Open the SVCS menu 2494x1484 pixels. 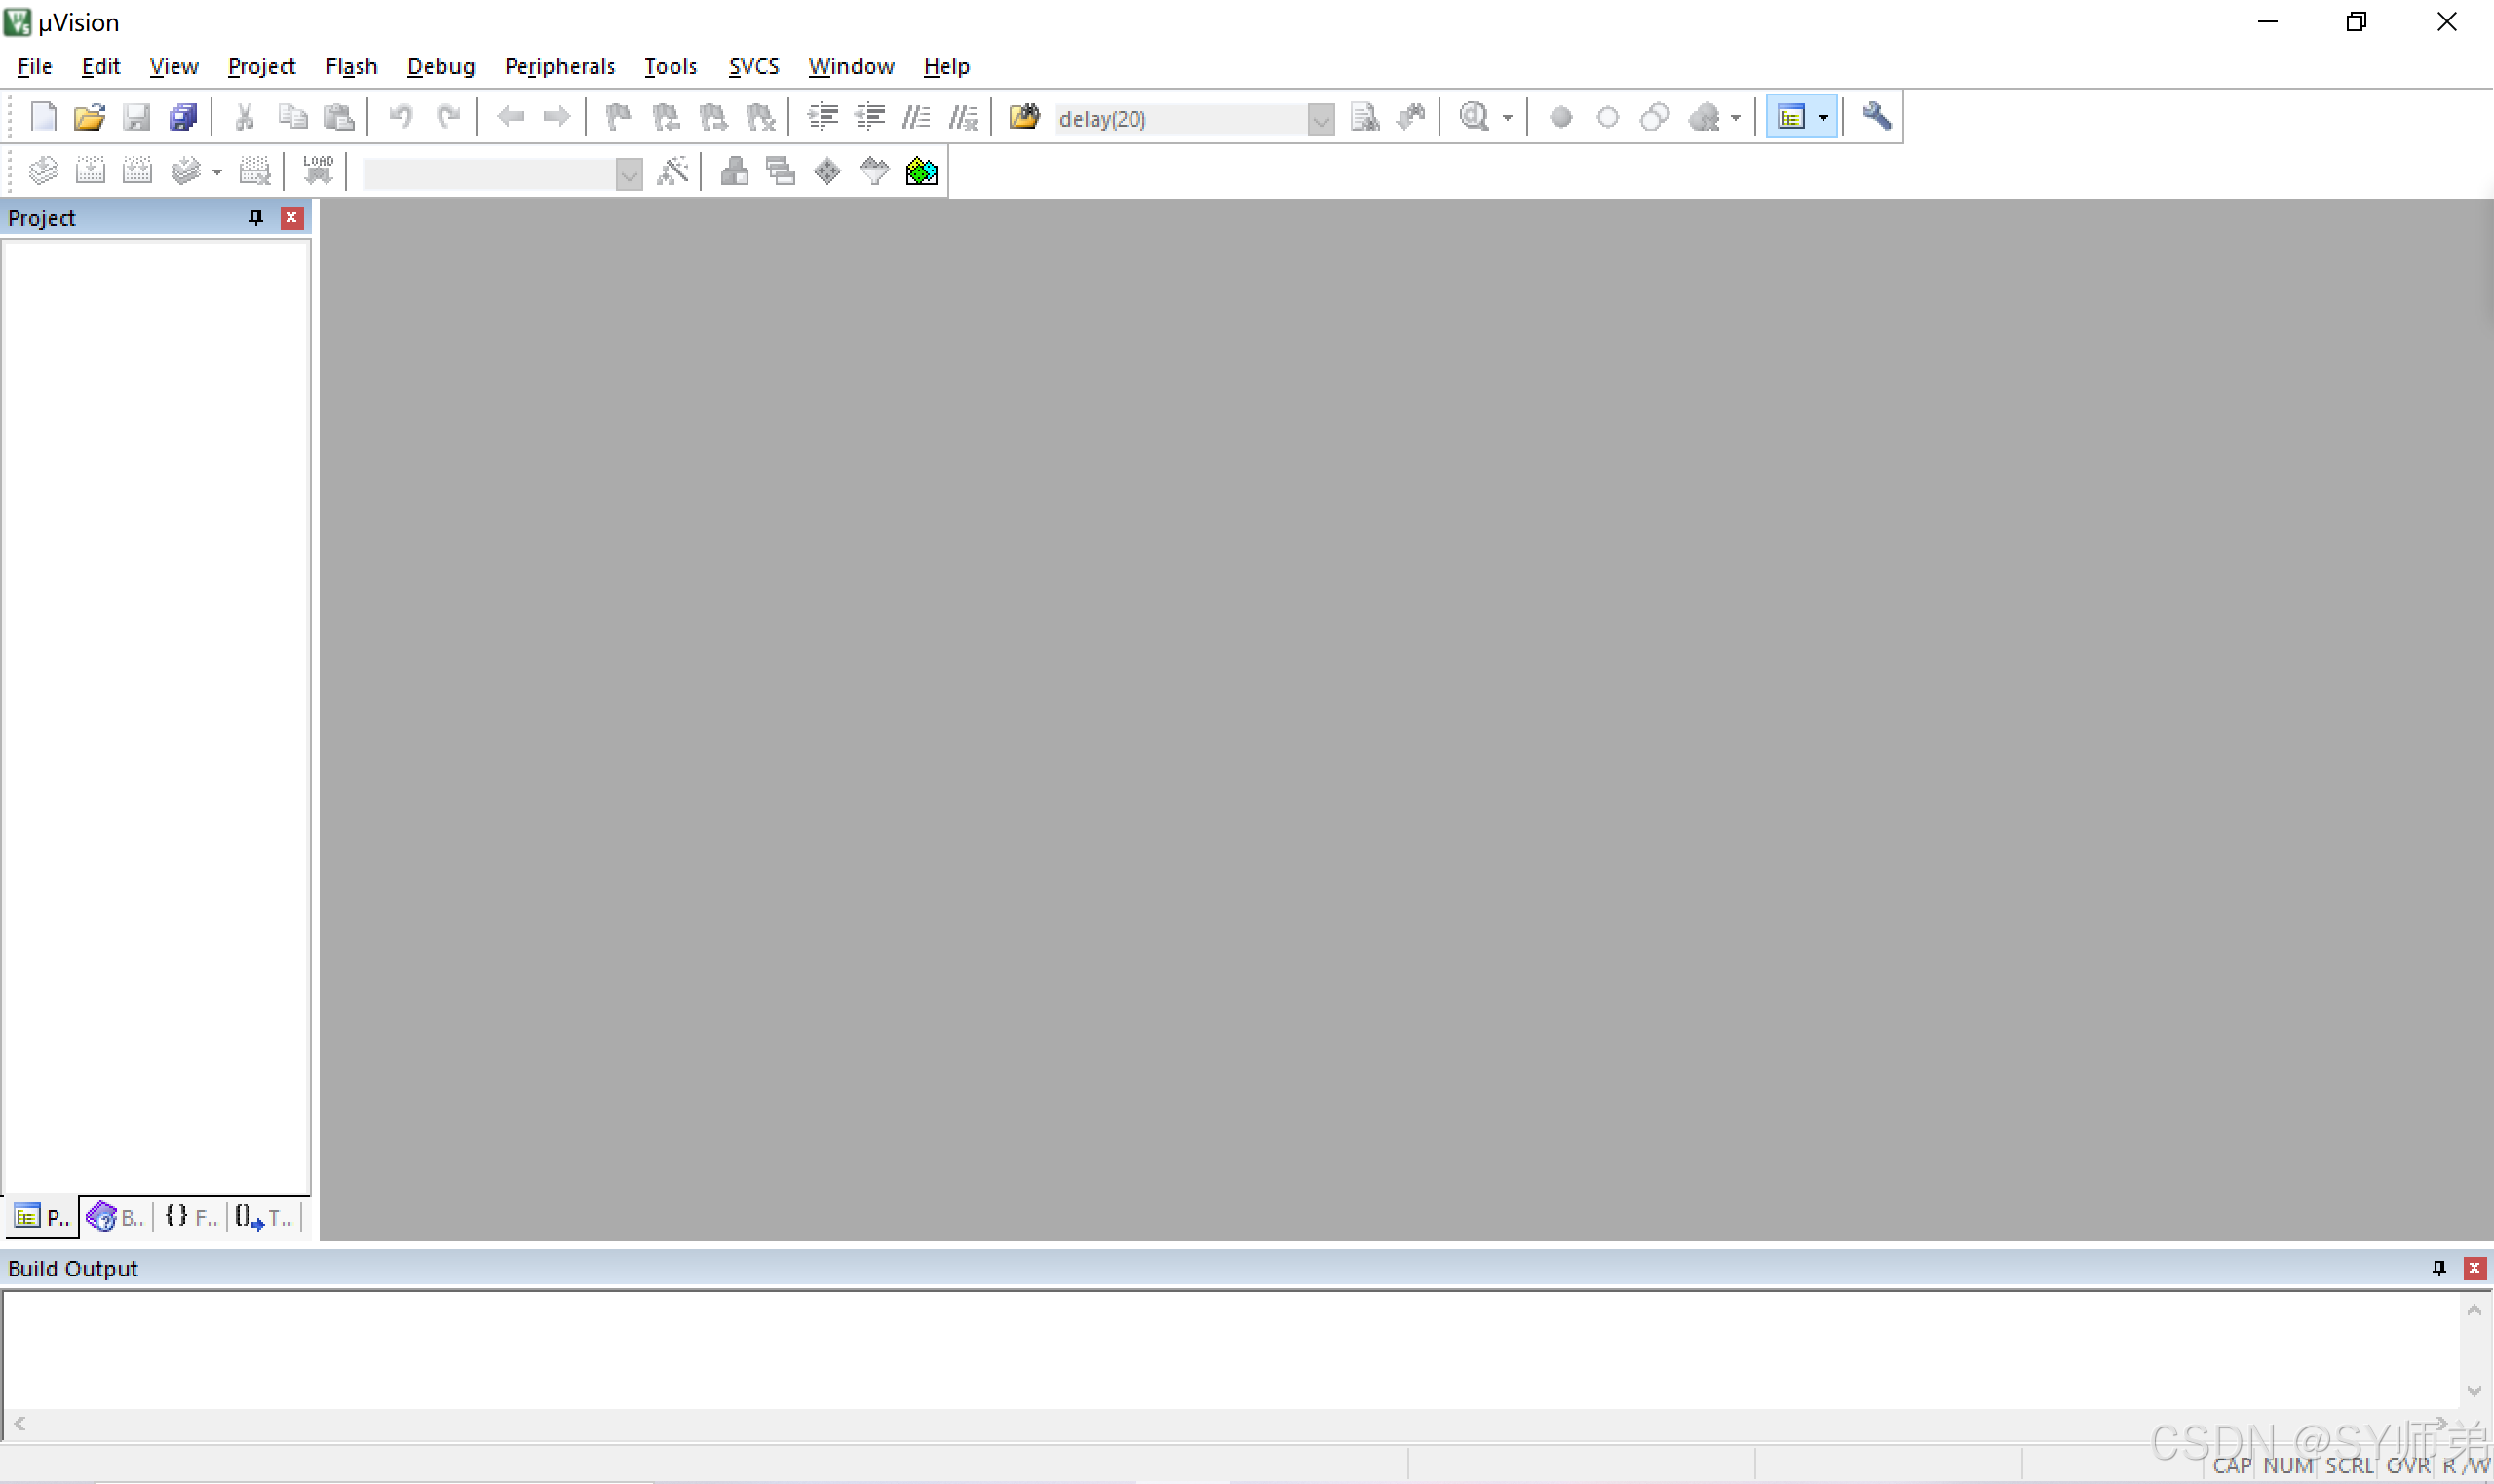point(754,66)
